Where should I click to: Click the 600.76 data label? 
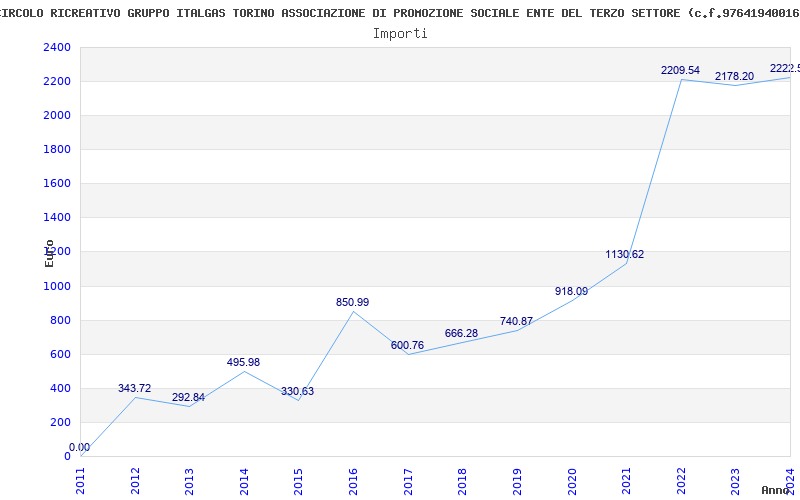(407, 345)
